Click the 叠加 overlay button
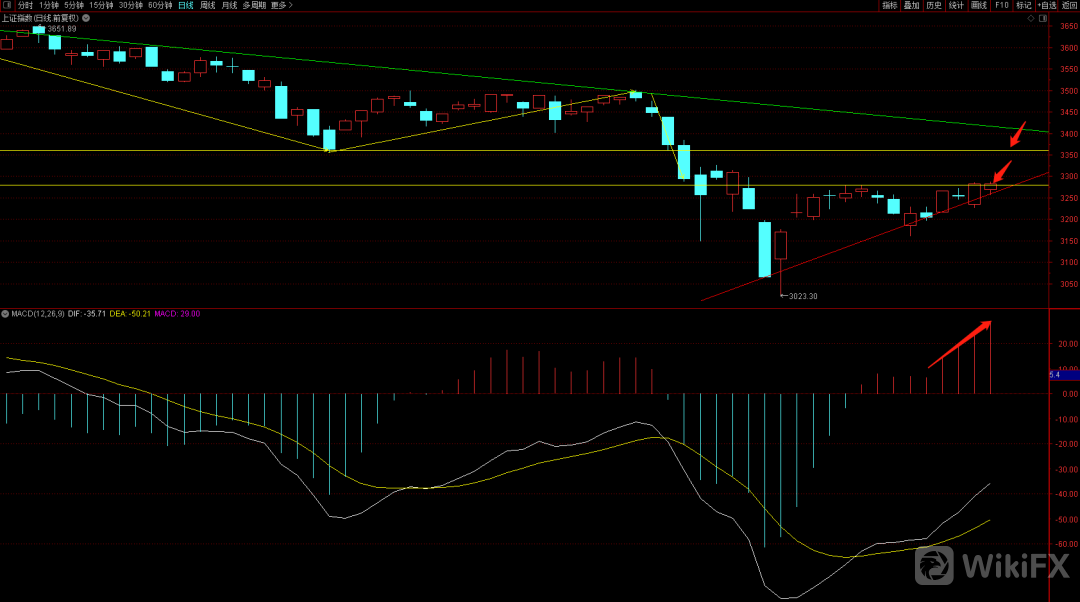Viewport: 1080px width, 602px height. (911, 5)
